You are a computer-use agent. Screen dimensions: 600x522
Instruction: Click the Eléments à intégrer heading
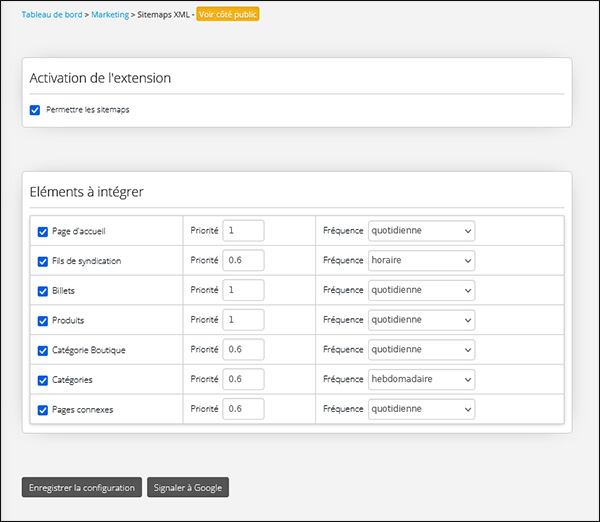click(86, 192)
